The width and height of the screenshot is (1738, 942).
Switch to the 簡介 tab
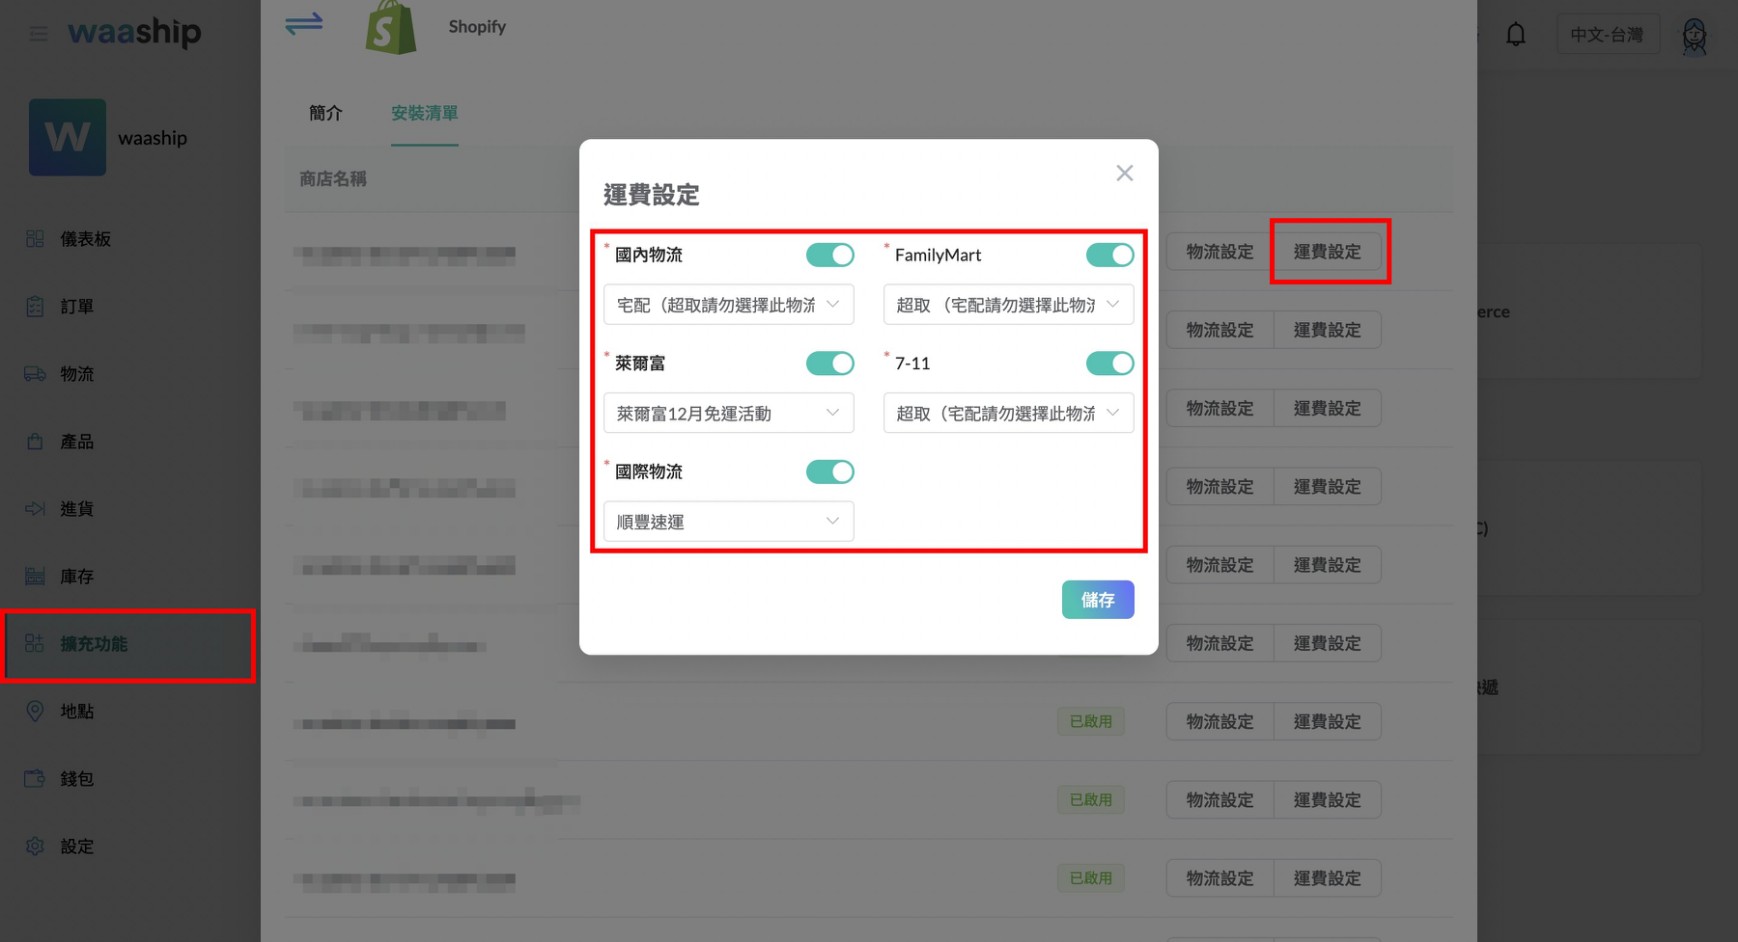pos(325,113)
